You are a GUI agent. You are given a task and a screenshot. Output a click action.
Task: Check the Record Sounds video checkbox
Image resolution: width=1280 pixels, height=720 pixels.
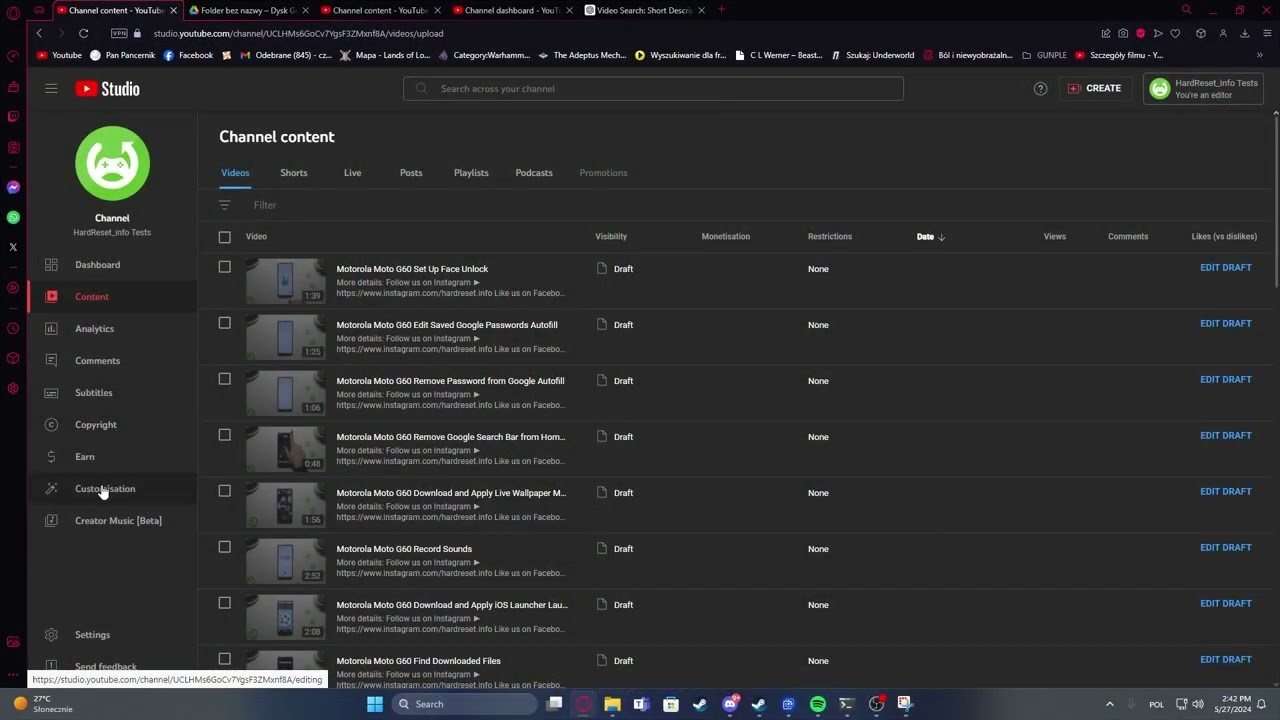pos(224,547)
